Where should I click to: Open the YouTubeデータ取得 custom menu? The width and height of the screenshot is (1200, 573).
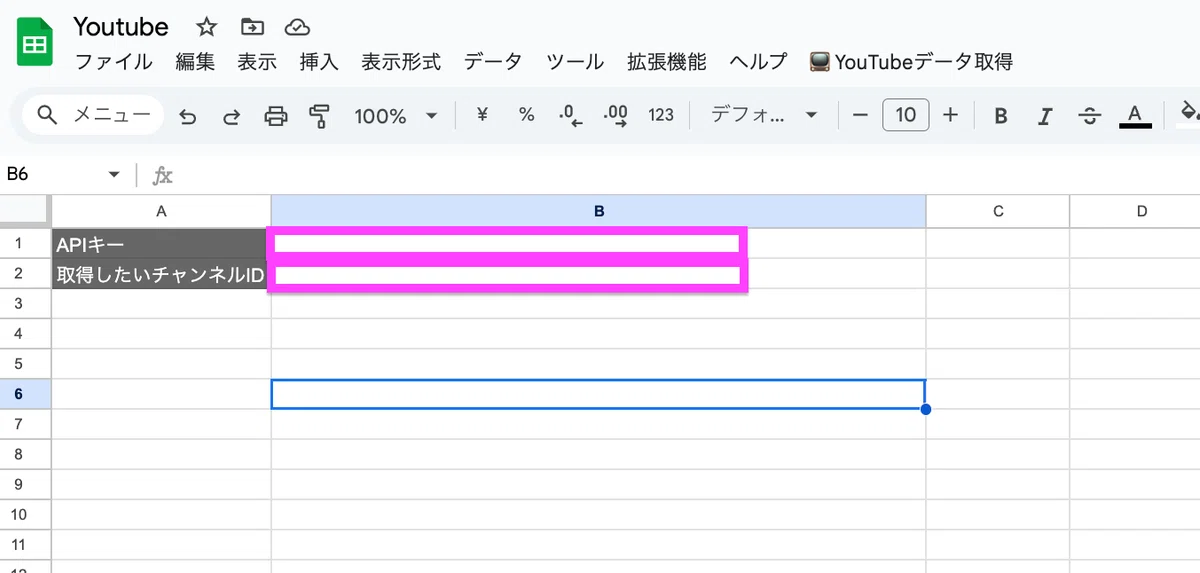(911, 62)
